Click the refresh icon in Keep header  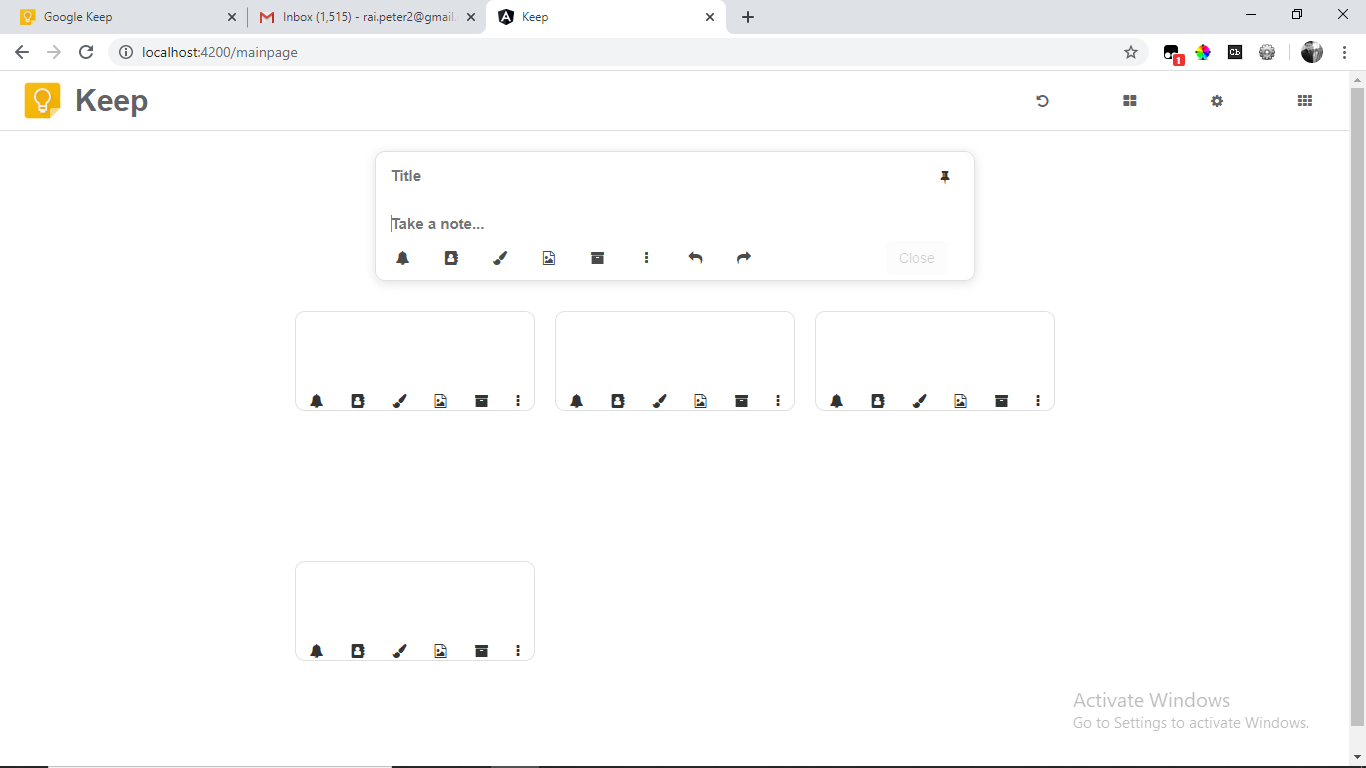(1042, 101)
